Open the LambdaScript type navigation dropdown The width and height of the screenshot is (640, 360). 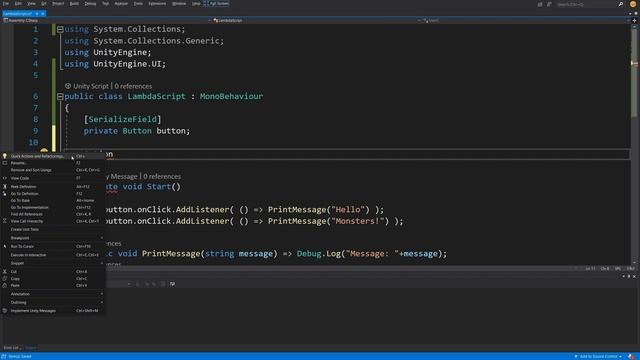pos(316,20)
